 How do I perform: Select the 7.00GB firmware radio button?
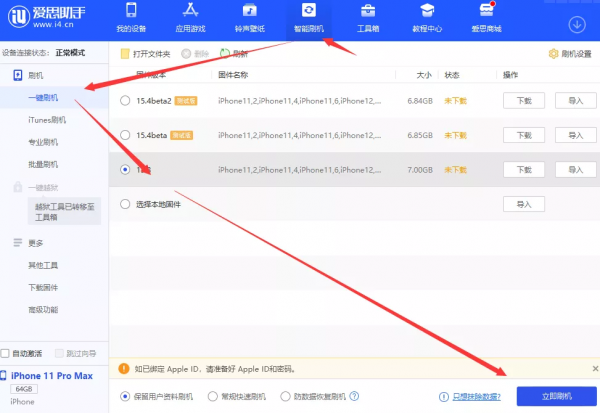click(x=125, y=170)
